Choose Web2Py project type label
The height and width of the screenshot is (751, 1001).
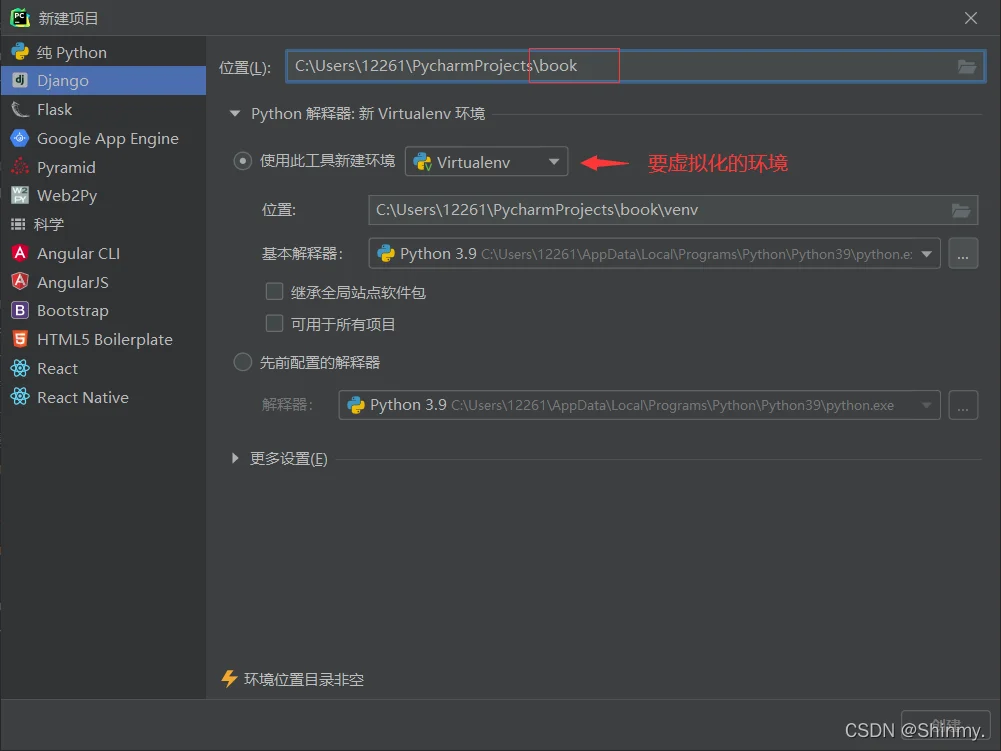(x=67, y=195)
